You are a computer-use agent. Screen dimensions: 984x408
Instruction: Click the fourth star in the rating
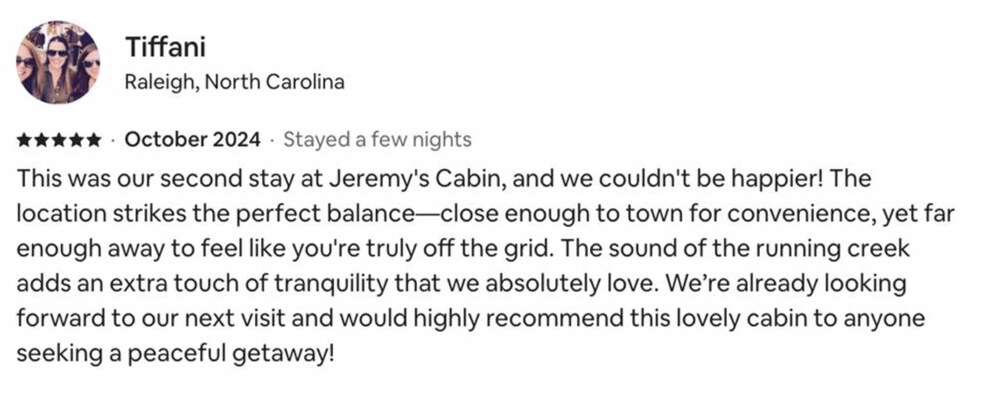click(x=76, y=140)
